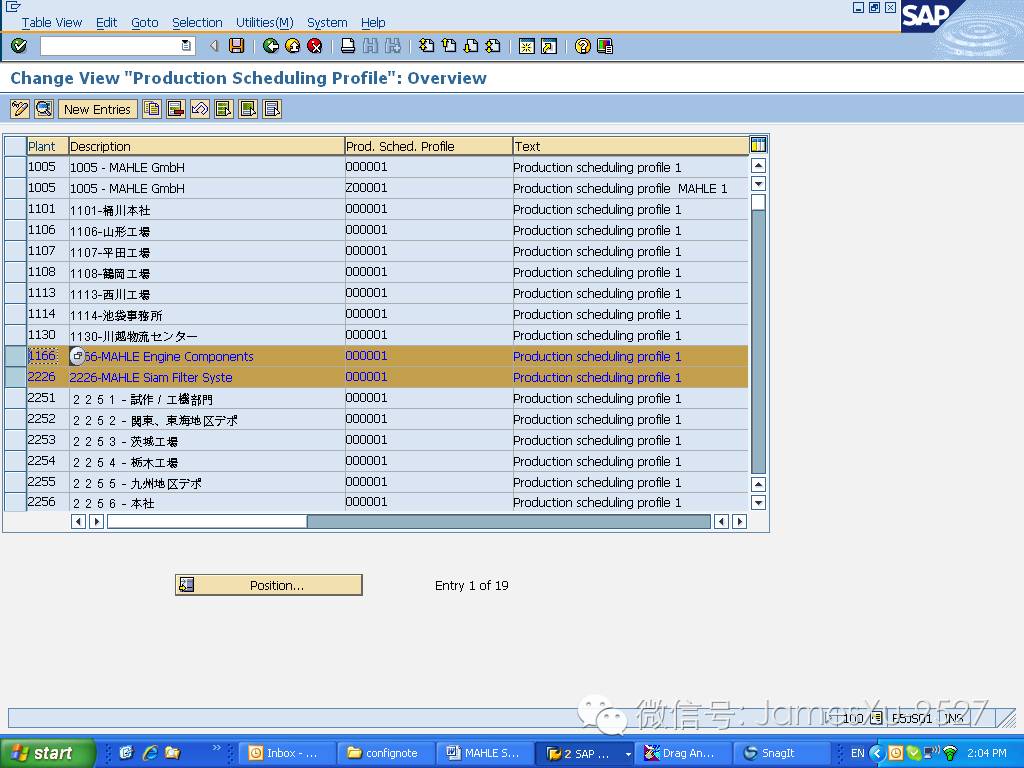Cancel with the red X icon
Screen dimensions: 1024x768
tap(315, 46)
